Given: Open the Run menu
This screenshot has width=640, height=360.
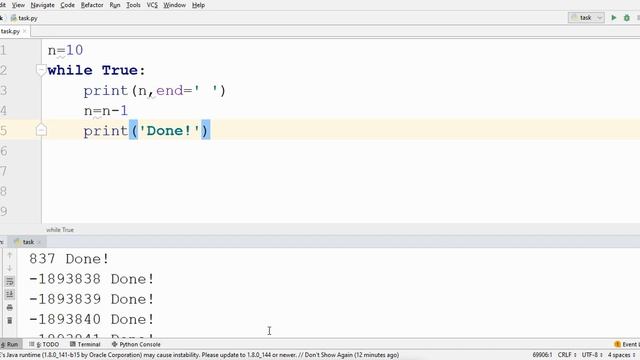Looking at the screenshot, I should [x=115, y=5].
